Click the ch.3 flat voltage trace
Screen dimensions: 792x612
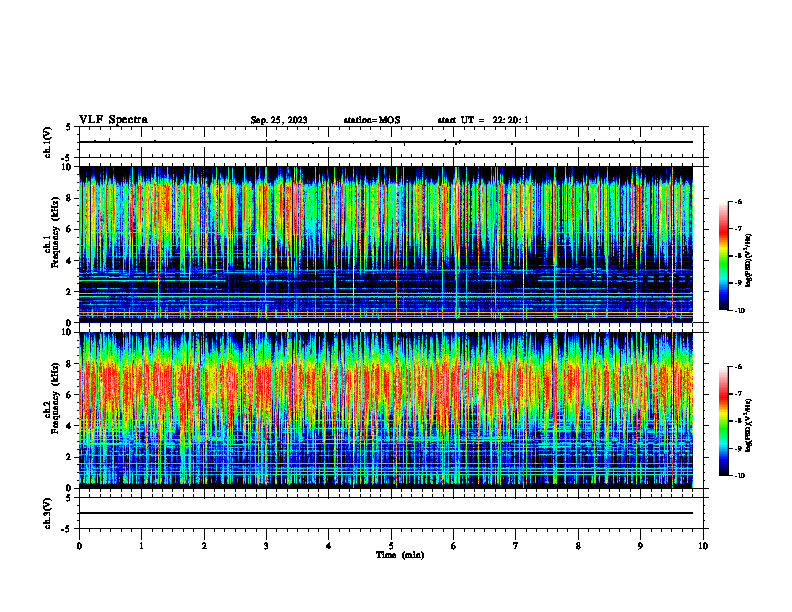[386, 513]
